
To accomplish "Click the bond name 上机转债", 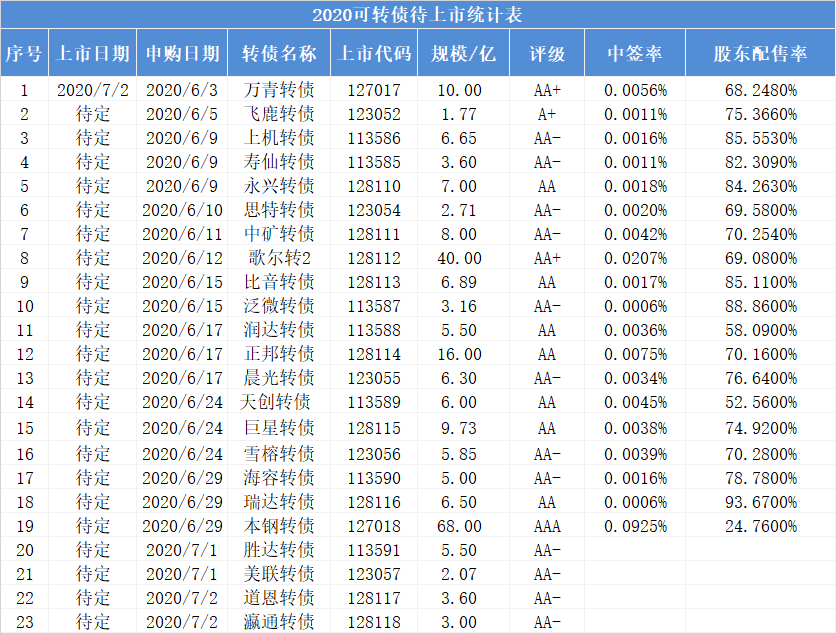I will click(279, 138).
